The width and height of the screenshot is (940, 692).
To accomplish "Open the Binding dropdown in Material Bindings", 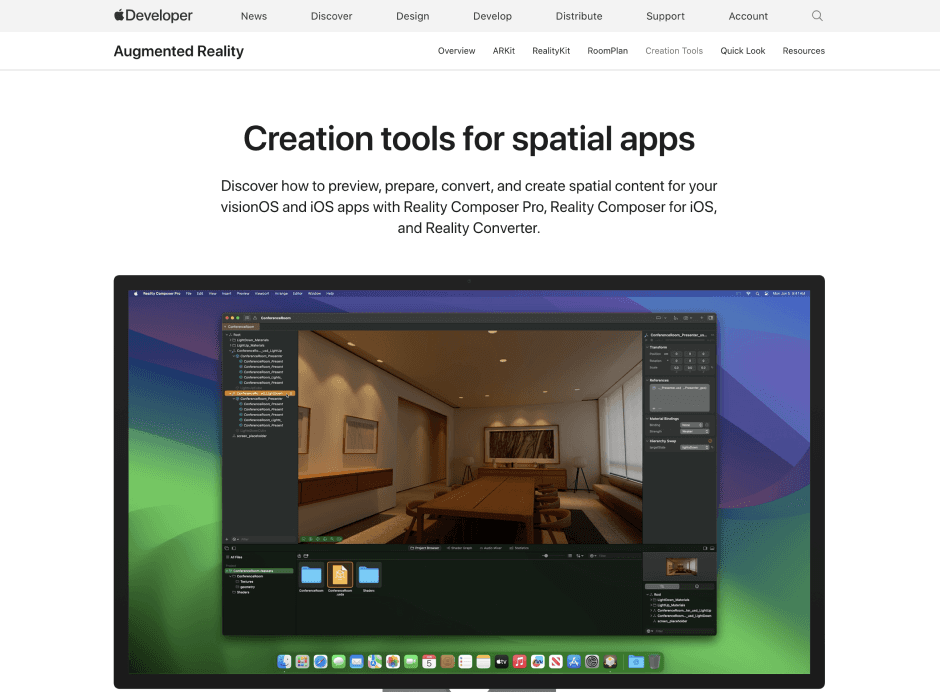I will coord(691,425).
